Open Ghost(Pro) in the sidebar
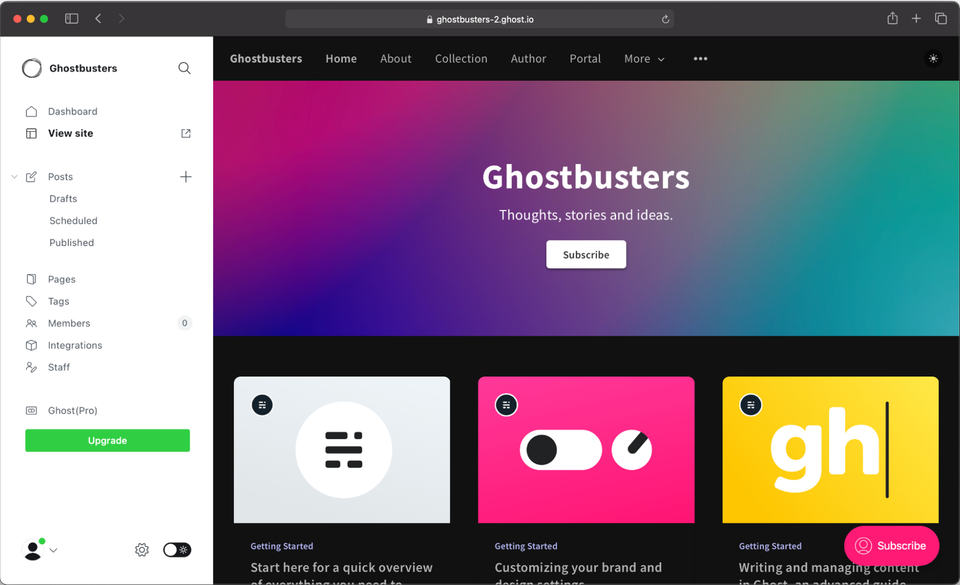This screenshot has width=960, height=585. click(73, 411)
